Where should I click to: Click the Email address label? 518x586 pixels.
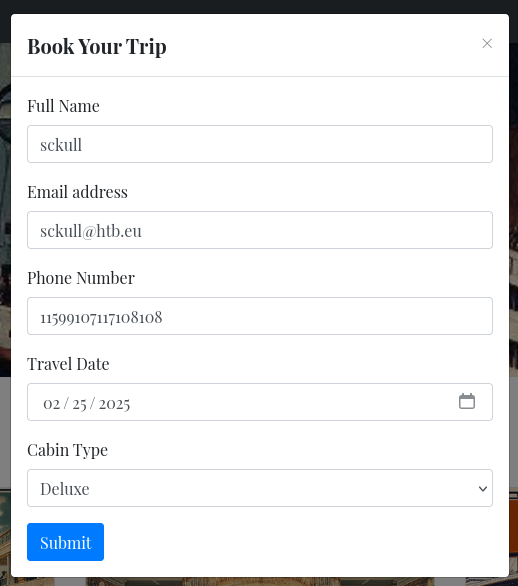click(77, 192)
